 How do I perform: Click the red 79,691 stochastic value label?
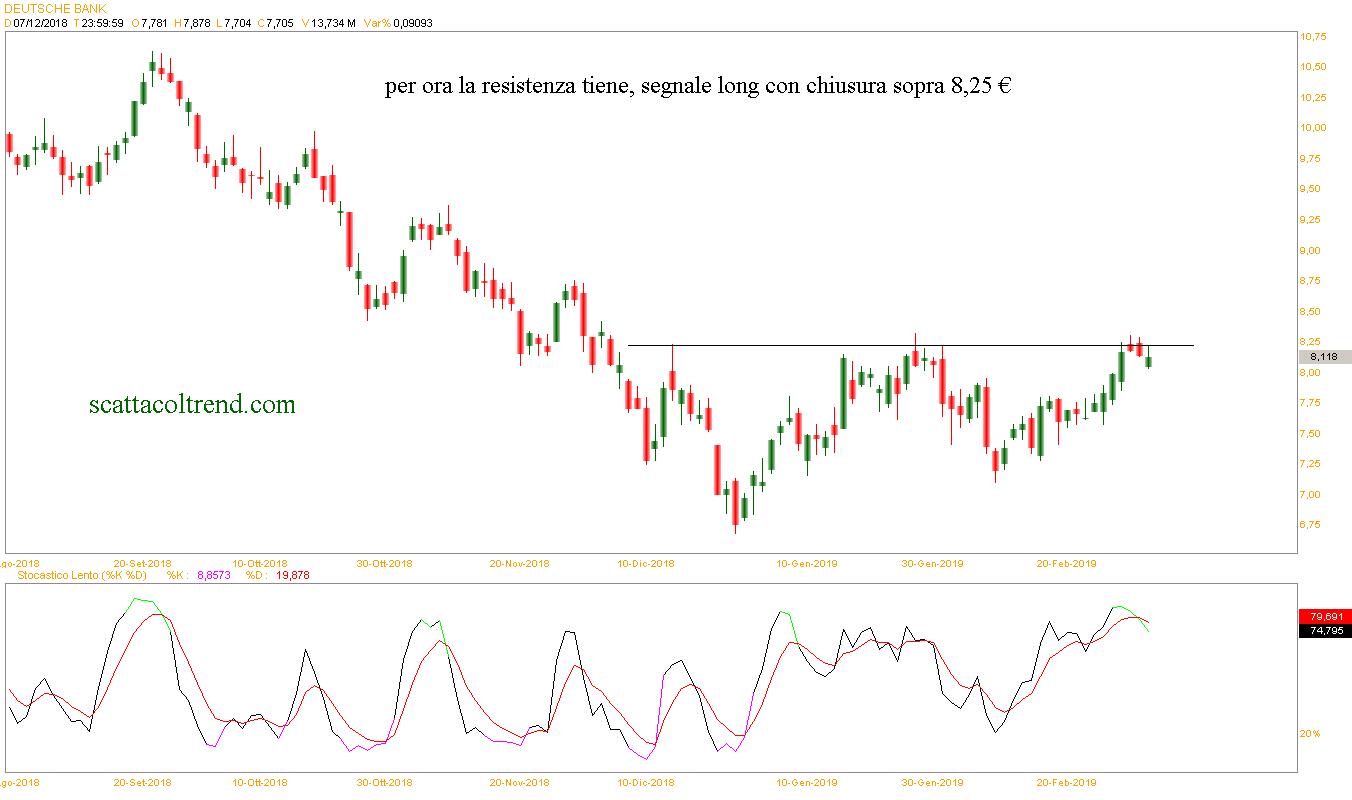1324,616
